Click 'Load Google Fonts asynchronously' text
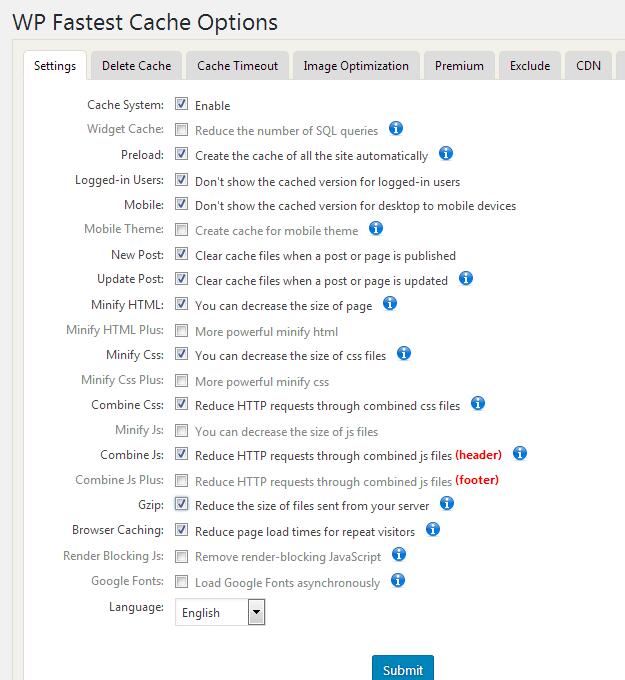Viewport: 625px width, 680px height. pos(288,582)
